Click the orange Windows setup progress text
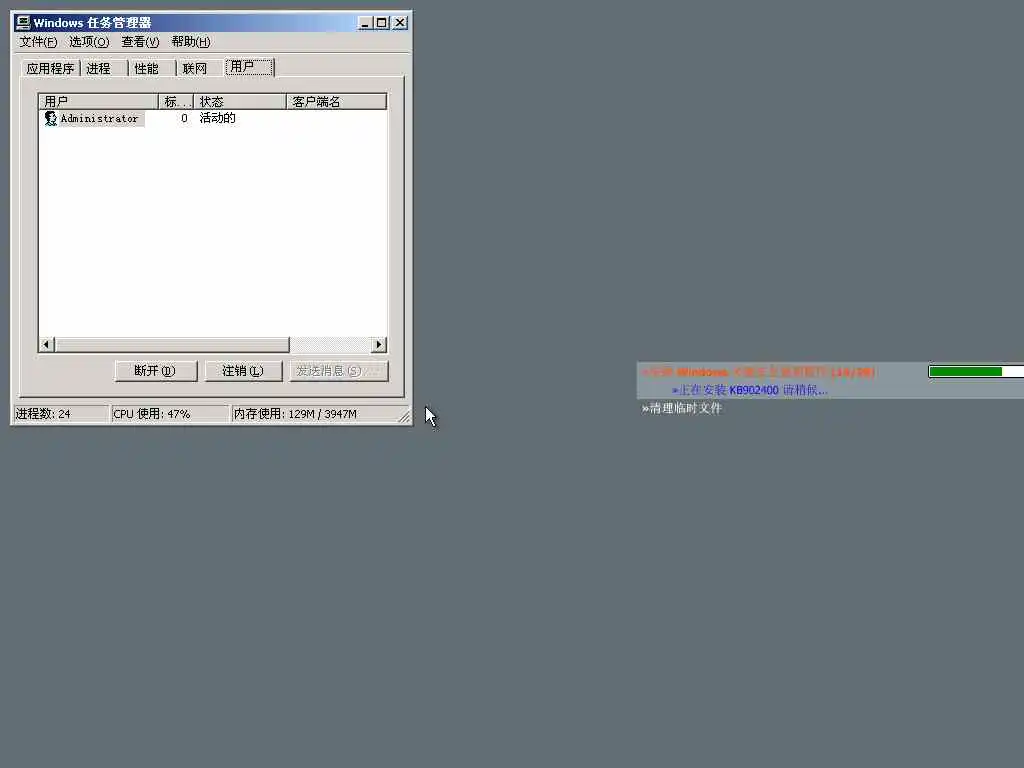Viewport: 1024px width, 768px height. 758,372
